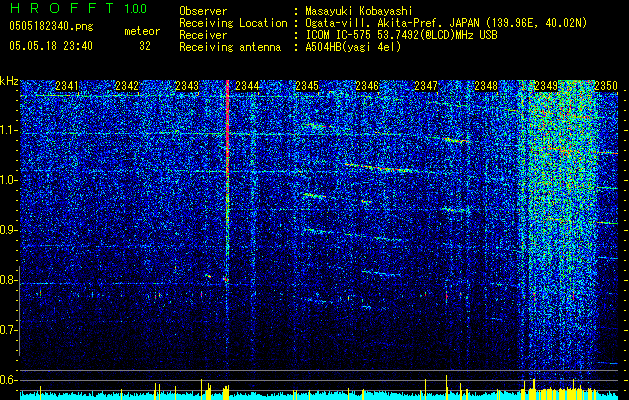Viewport: 629px width, 400px height.
Task: Select the filename 0505182340.png
Action: 51,26
